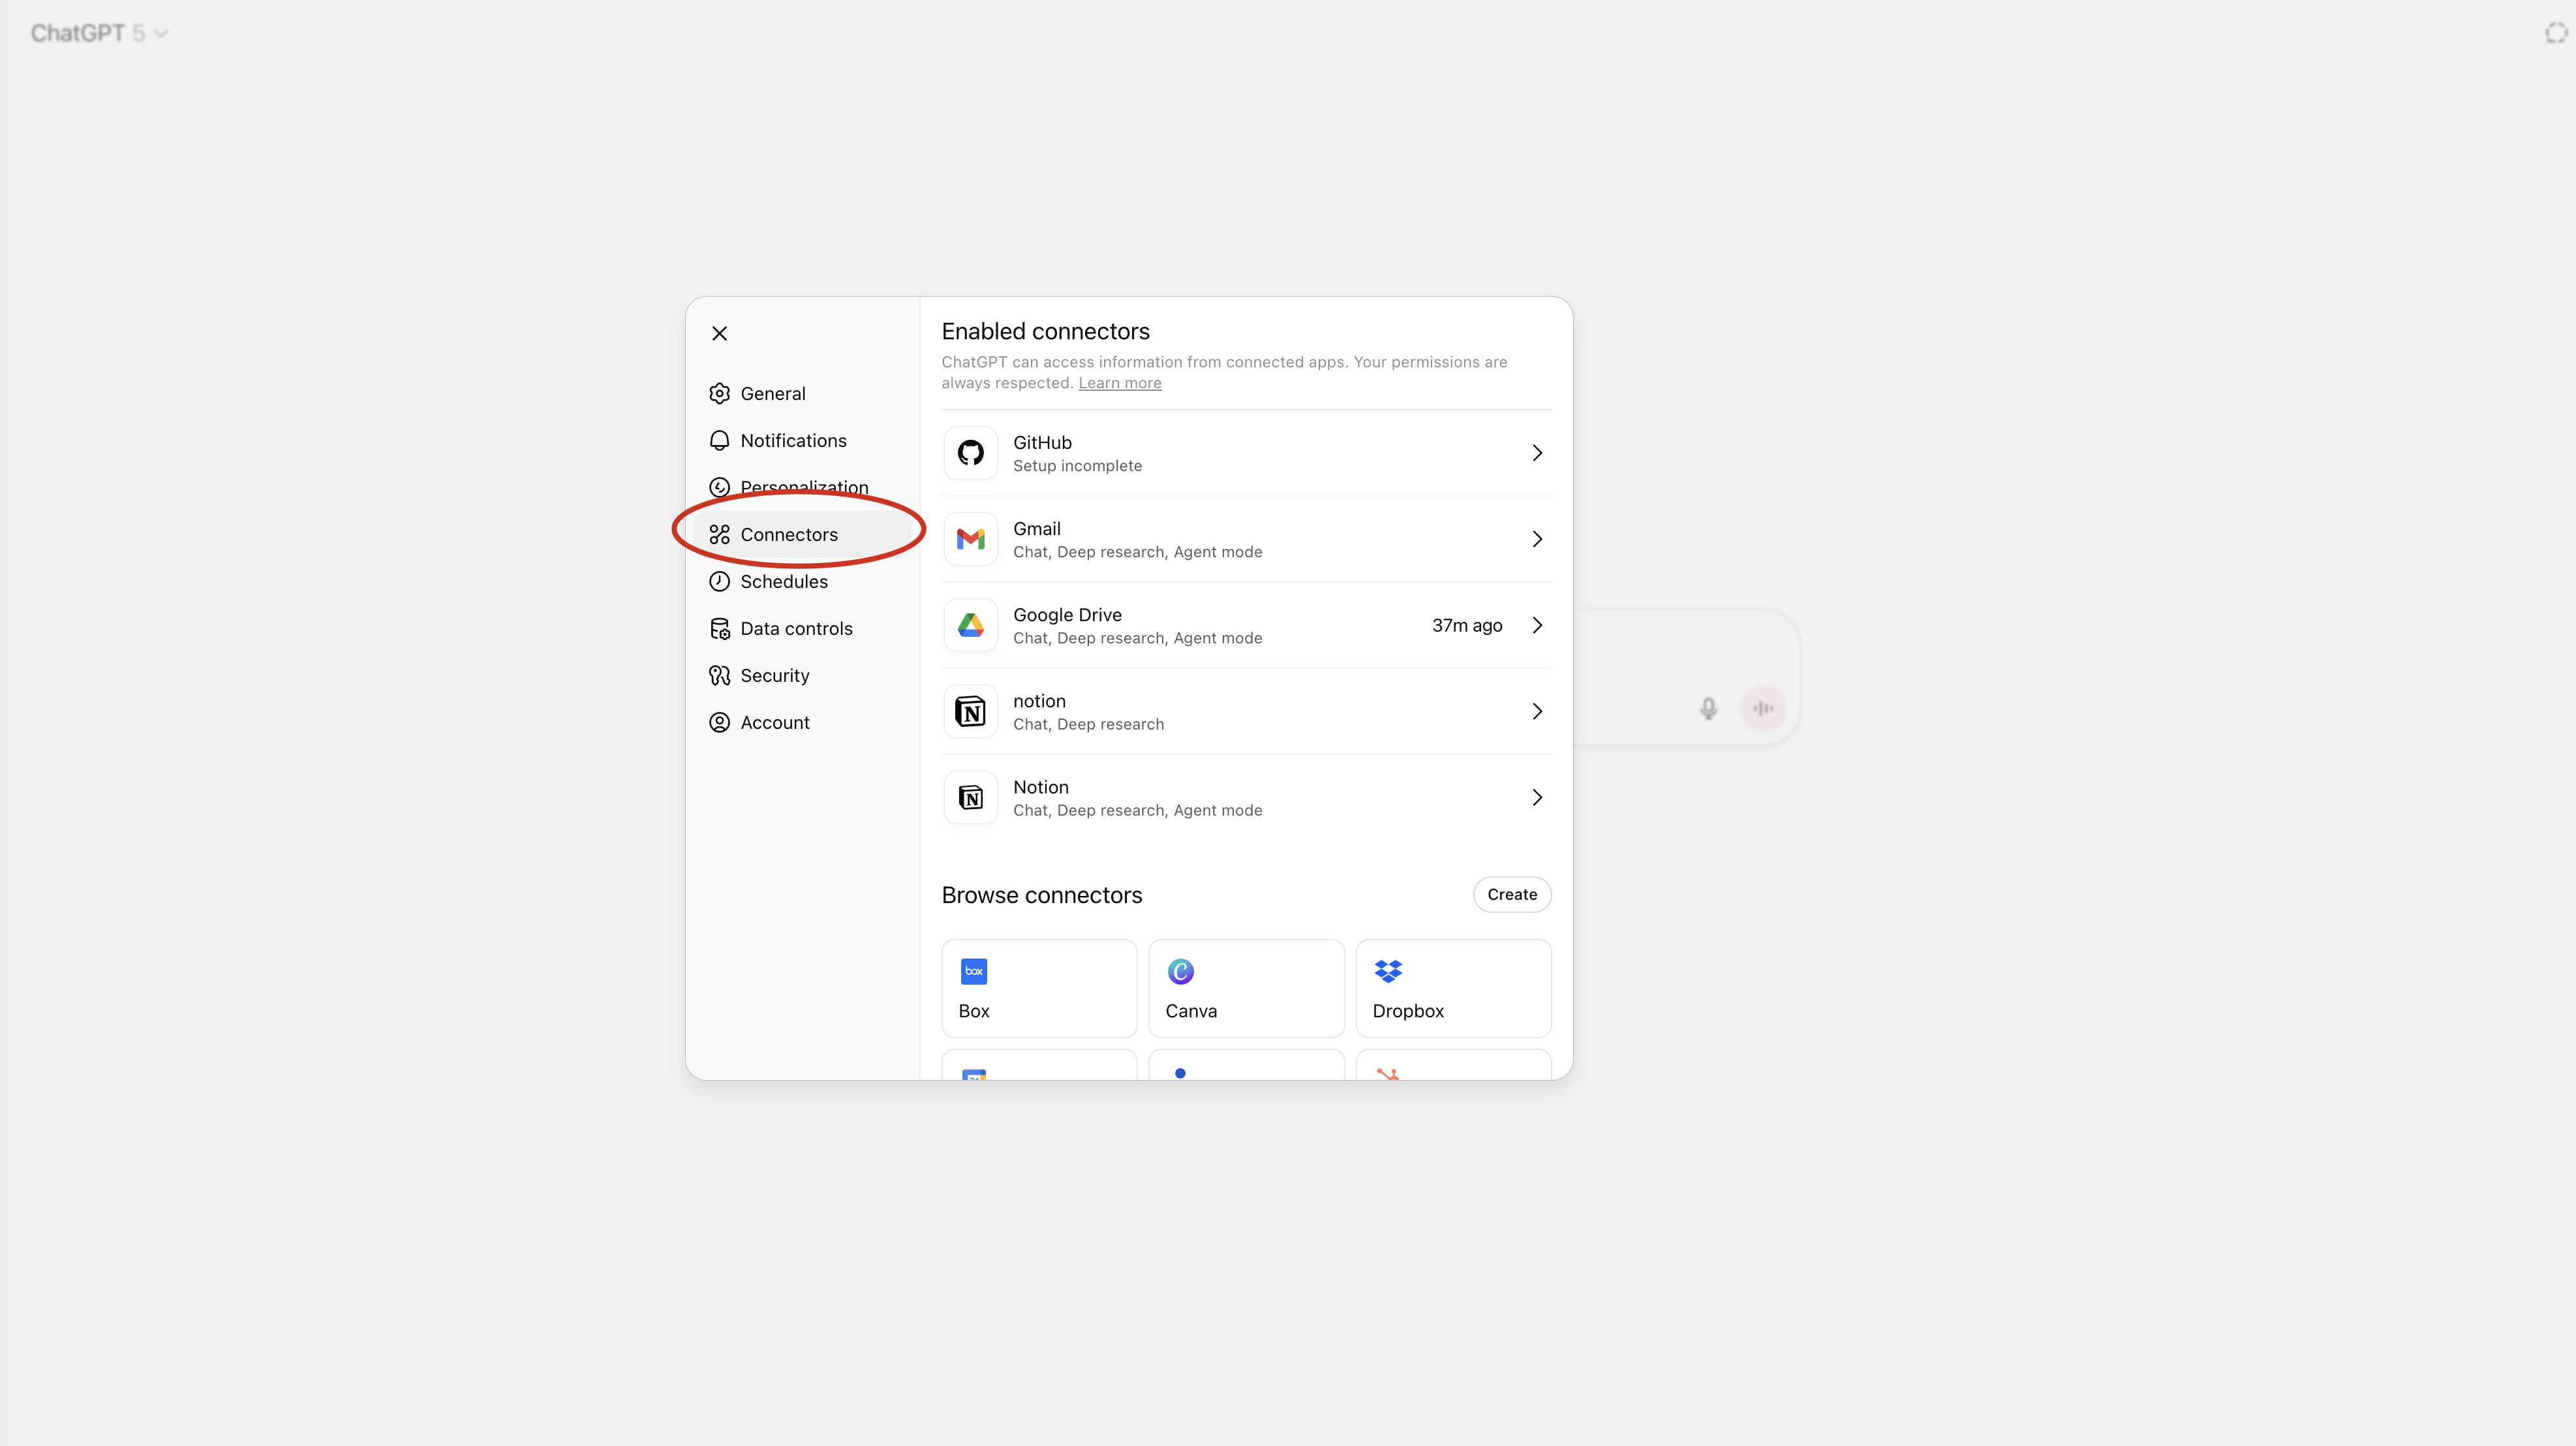Screen dimensions: 2576x1446
Task: Open the ChatGPT 5 model dropdown
Action: click(x=98, y=33)
